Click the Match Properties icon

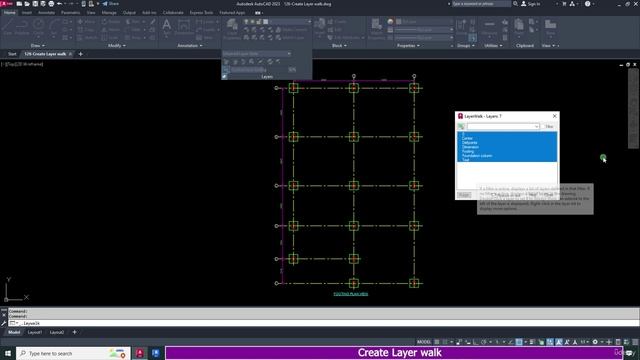pyautogui.click(x=376, y=28)
